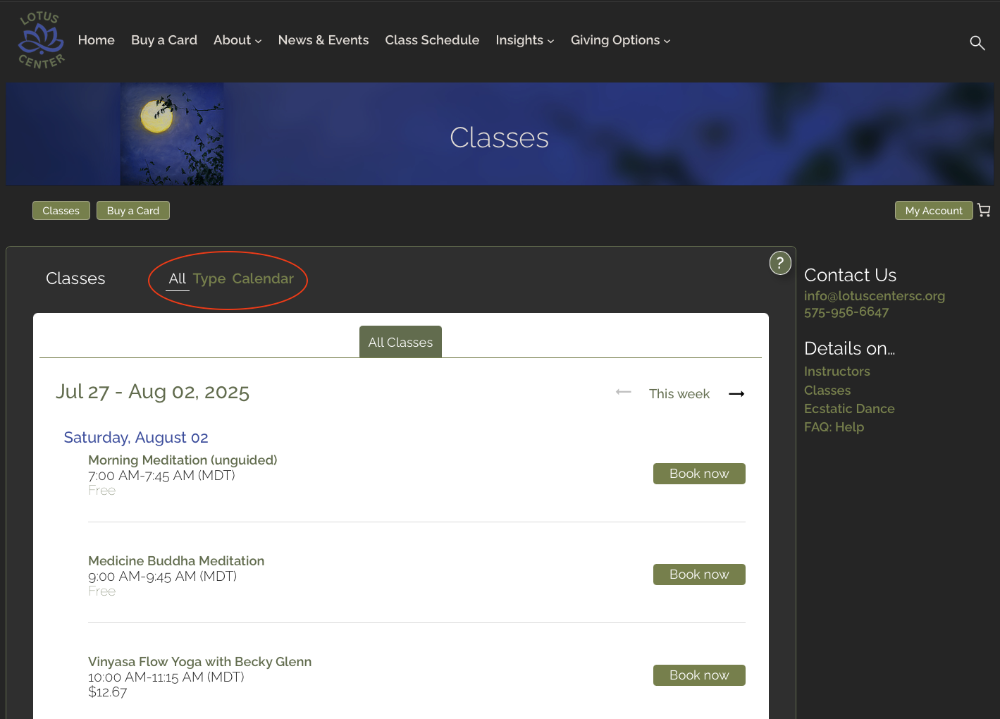Go to next week with right arrow
This screenshot has height=719, width=1000.
click(x=737, y=394)
